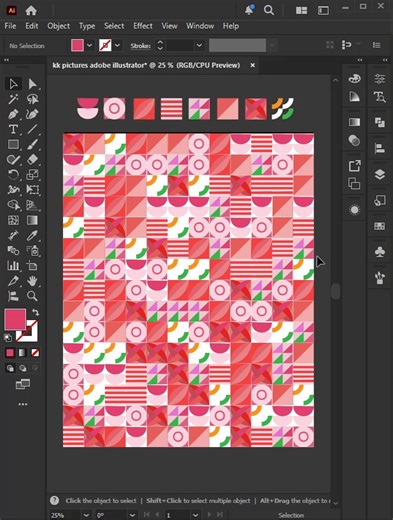Image resolution: width=393 pixels, height=520 pixels.
Task: Select the Eyedropper tool
Action: 32,236
